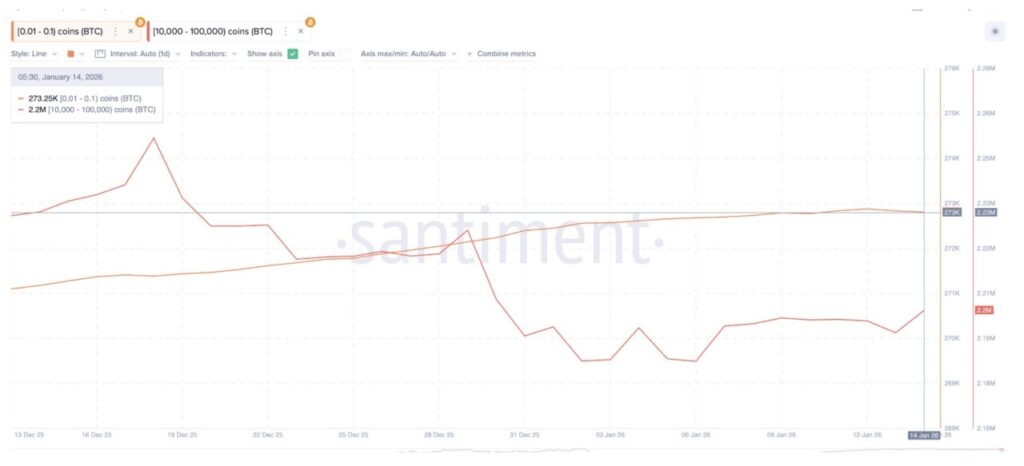Uncheck the Show axis checkbox

[x=293, y=53]
